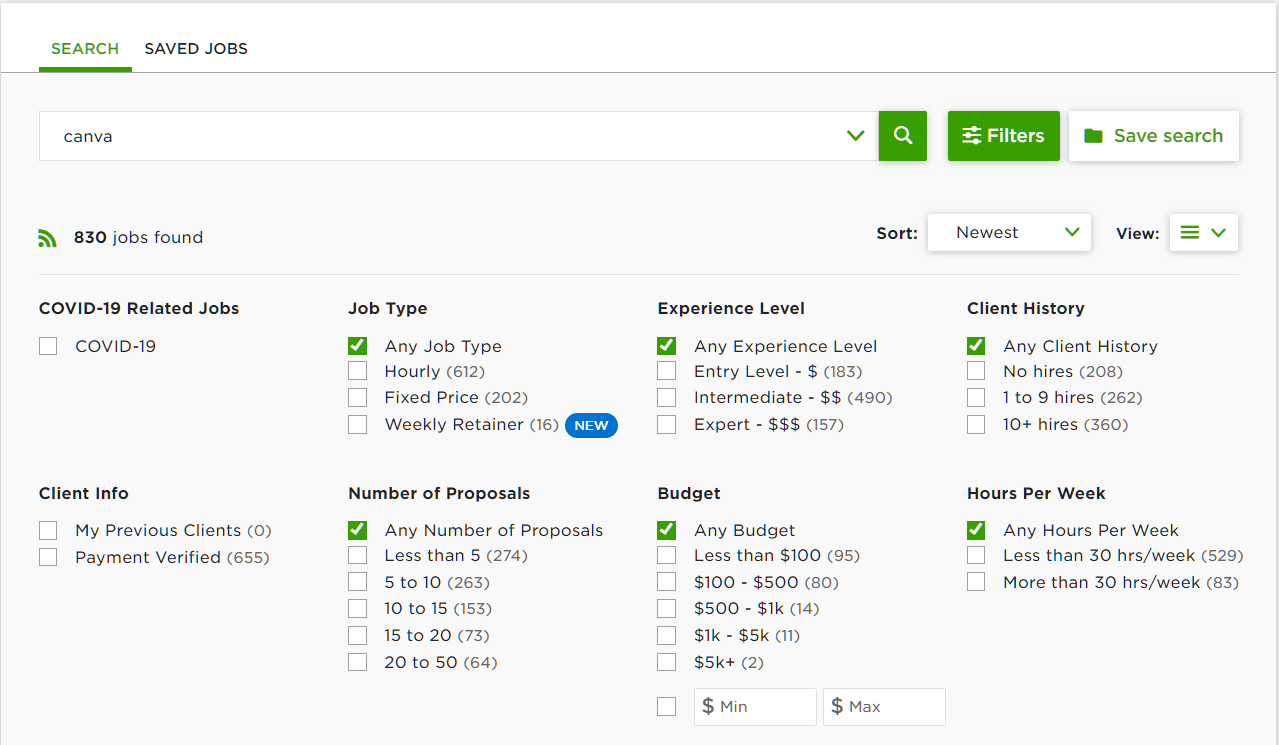Switch to the Saved Jobs tab
1279x745 pixels.
tap(196, 49)
